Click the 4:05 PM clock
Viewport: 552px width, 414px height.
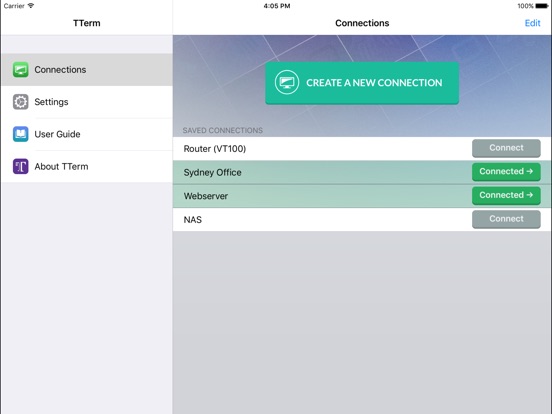click(x=277, y=6)
